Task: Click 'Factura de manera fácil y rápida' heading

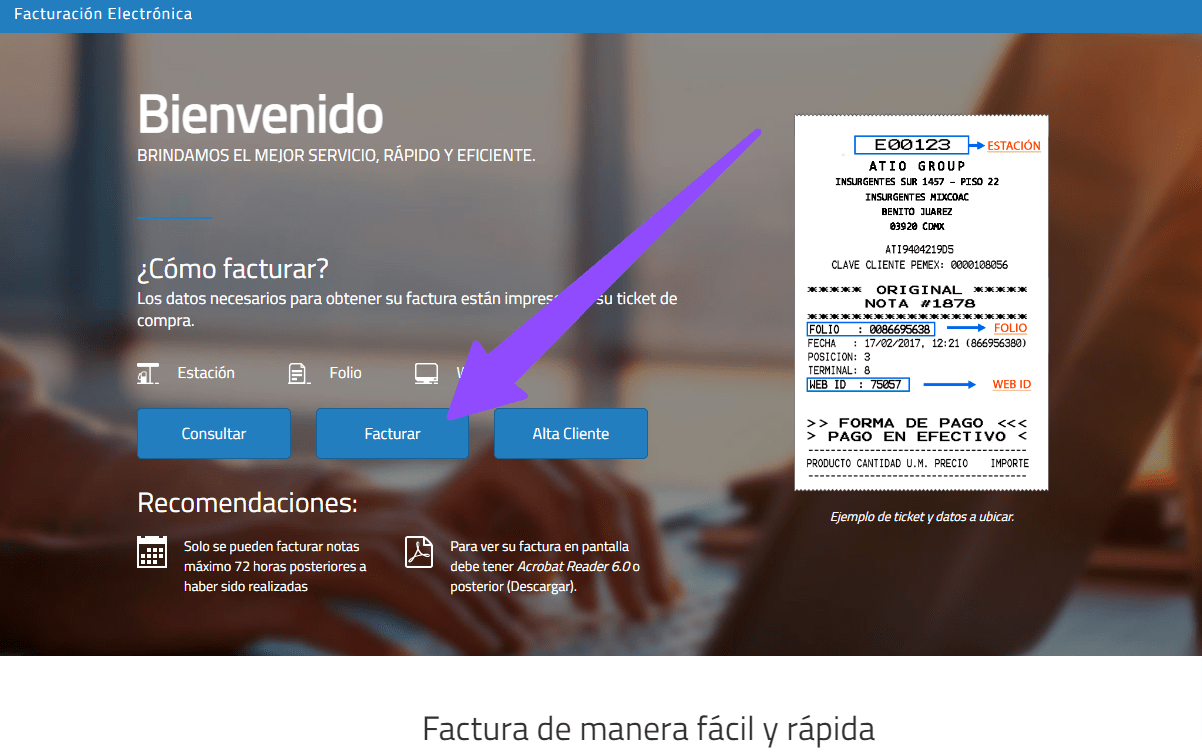Action: pos(649,728)
